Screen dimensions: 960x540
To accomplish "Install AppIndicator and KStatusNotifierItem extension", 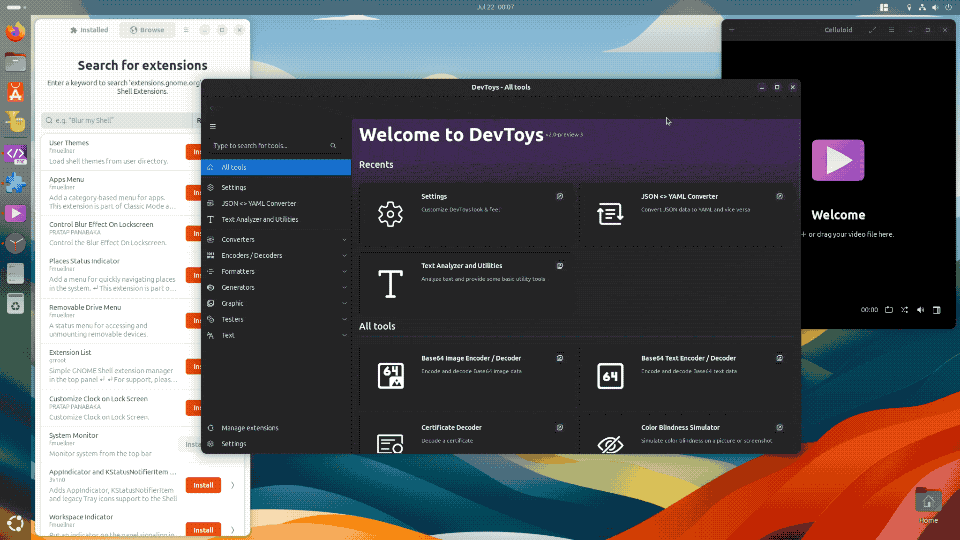I will (203, 485).
